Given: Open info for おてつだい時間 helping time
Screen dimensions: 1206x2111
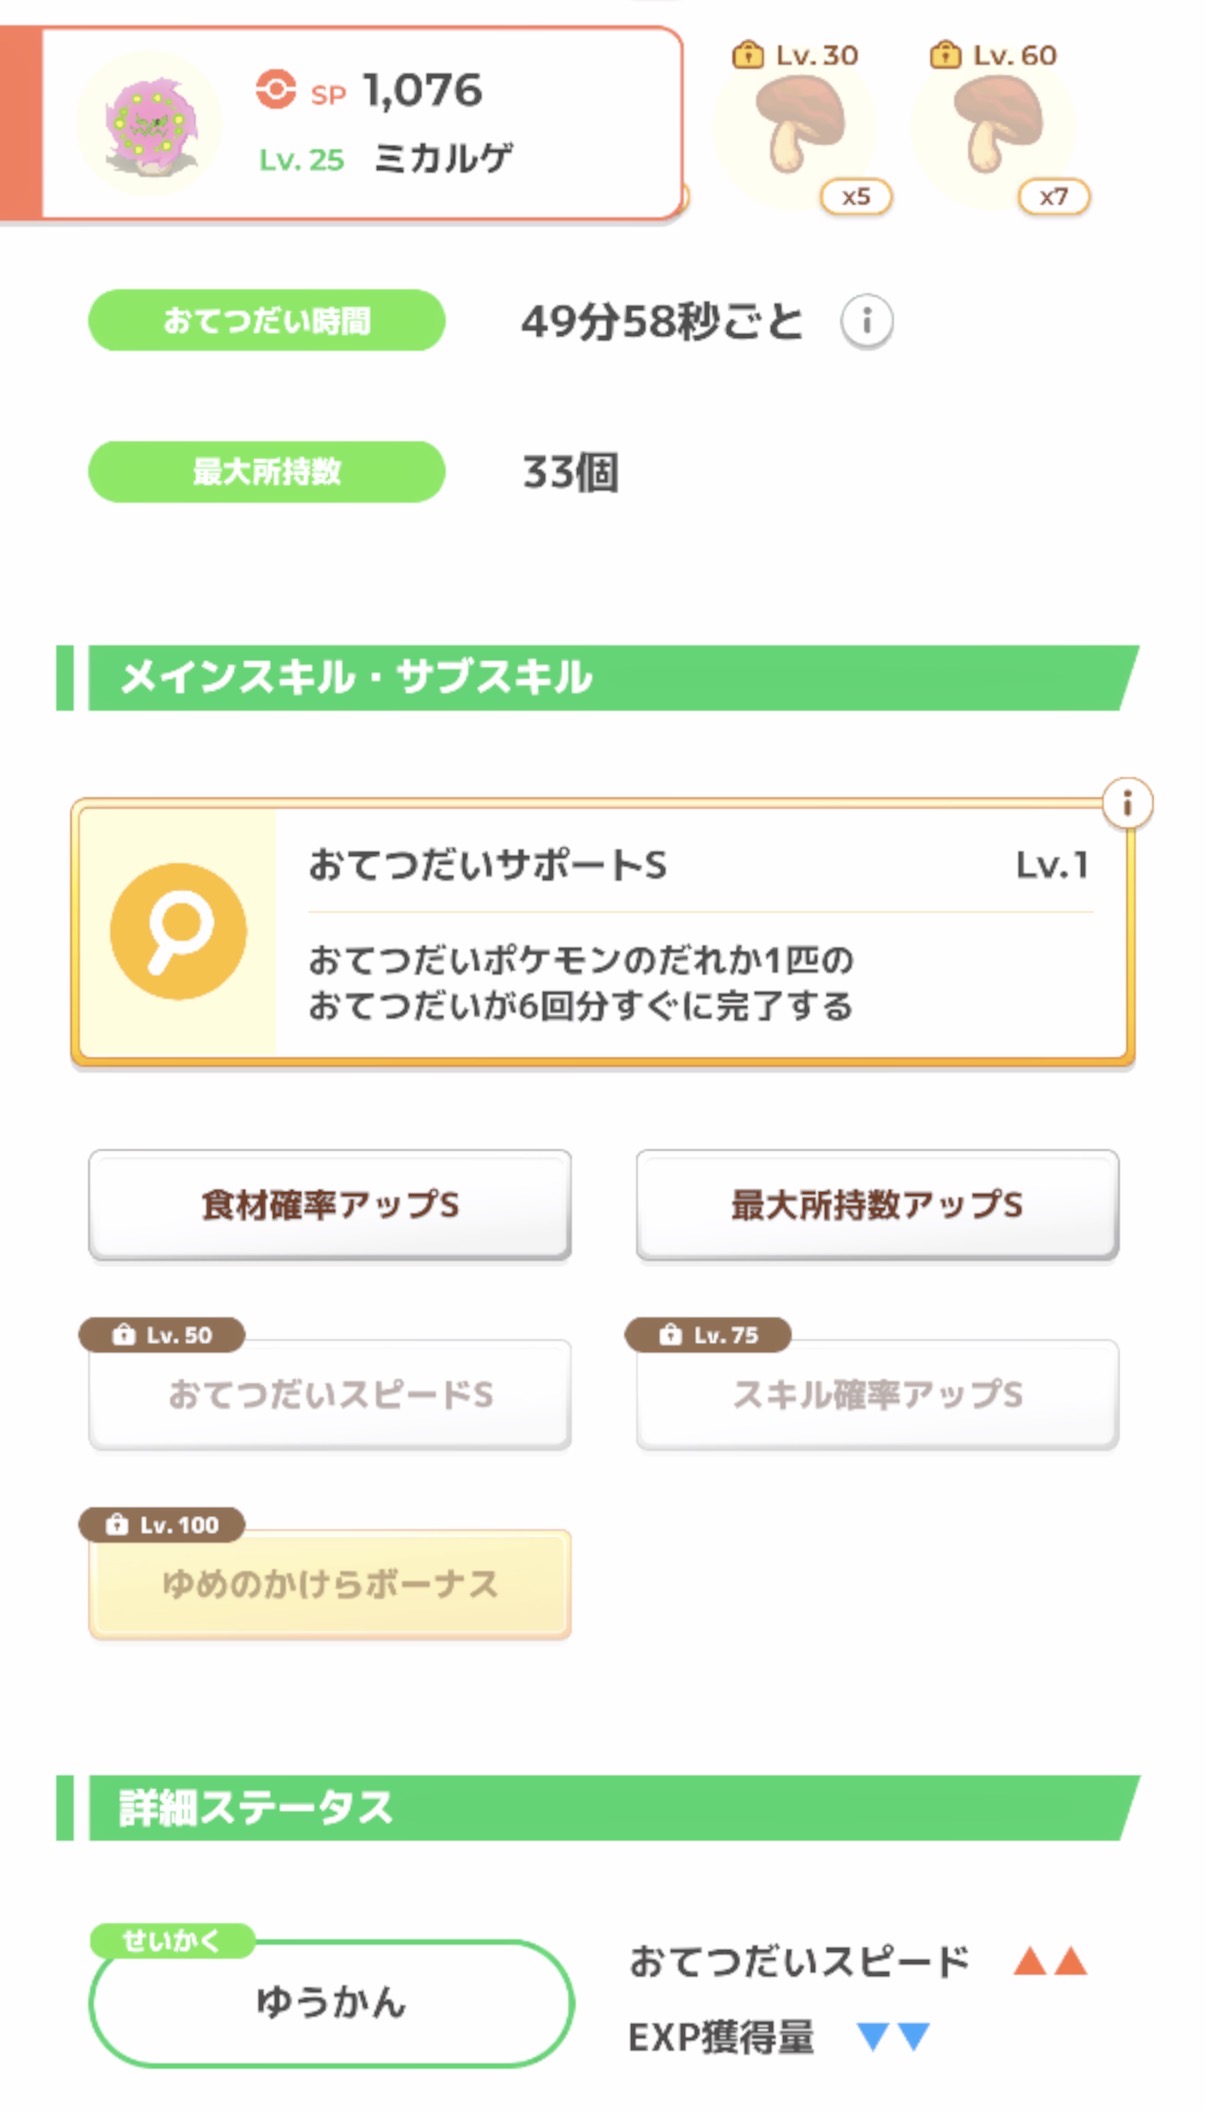Looking at the screenshot, I should point(866,322).
